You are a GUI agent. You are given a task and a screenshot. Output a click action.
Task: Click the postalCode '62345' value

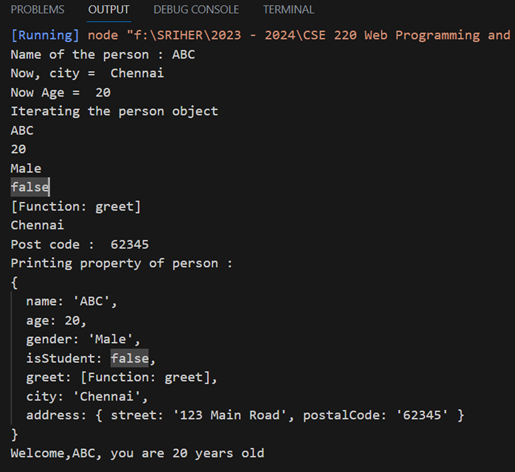point(422,415)
